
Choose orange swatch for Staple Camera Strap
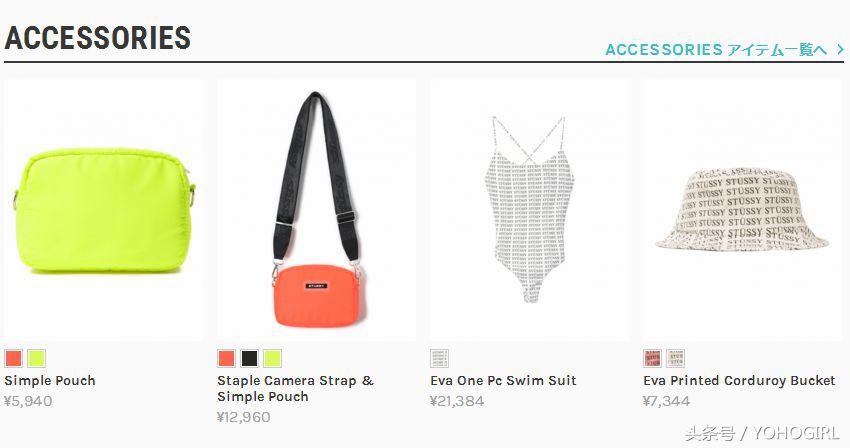click(x=227, y=358)
